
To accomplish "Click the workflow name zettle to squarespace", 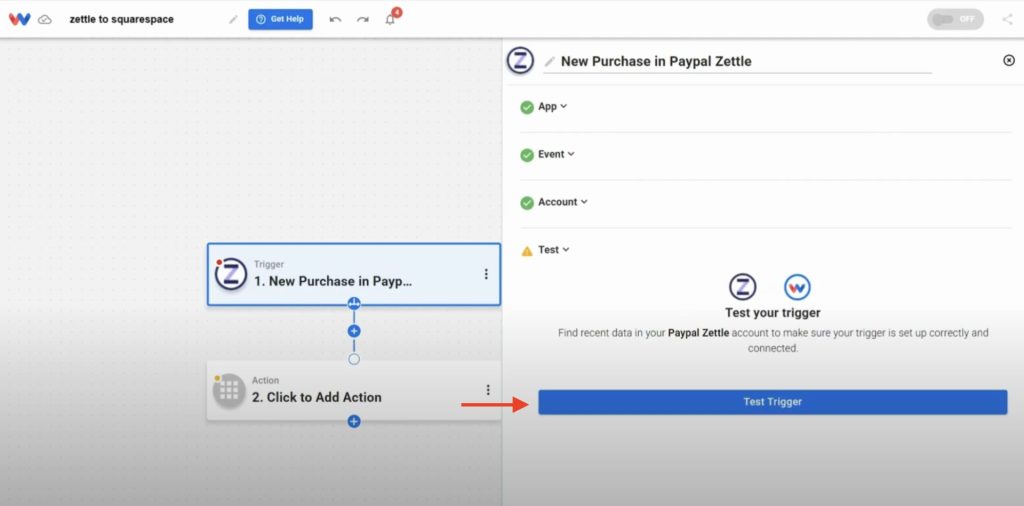I will (121, 20).
